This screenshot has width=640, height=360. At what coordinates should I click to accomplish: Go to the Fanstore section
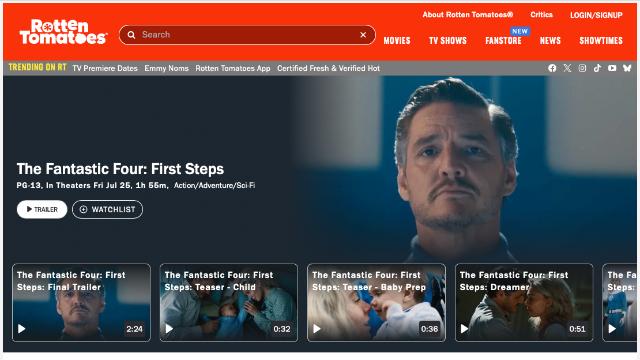click(503, 41)
